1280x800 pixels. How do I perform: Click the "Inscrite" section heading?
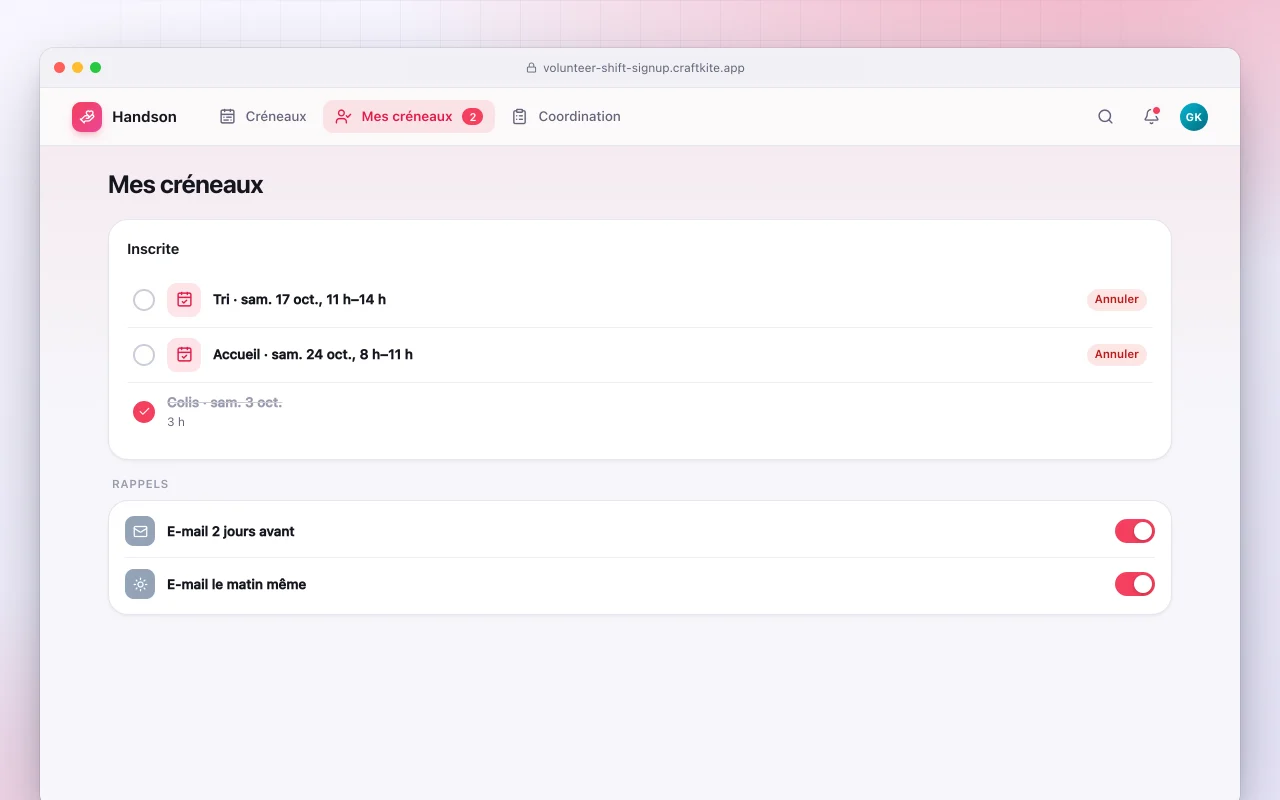(x=153, y=249)
